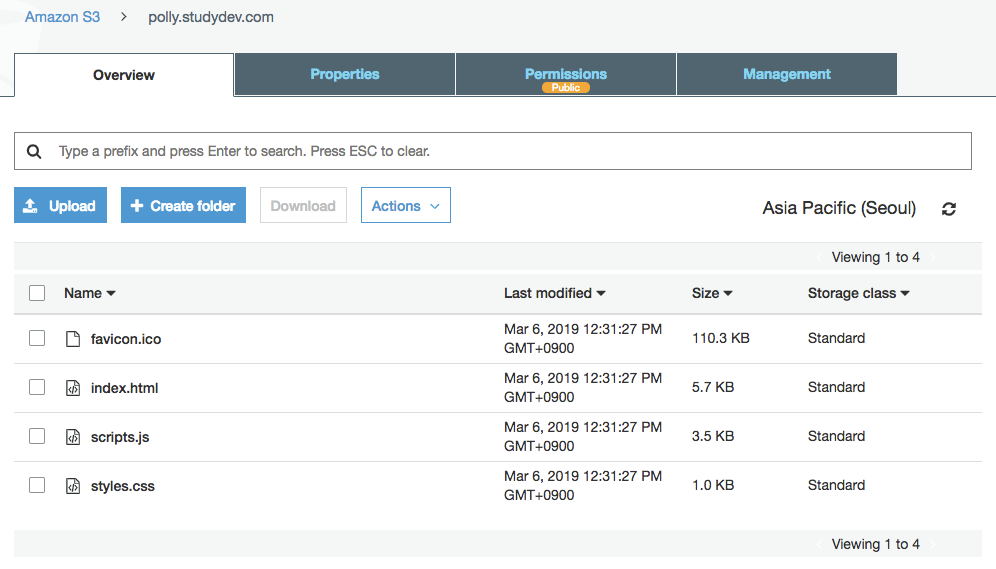
Task: Sort by Name column header
Action: pos(90,293)
